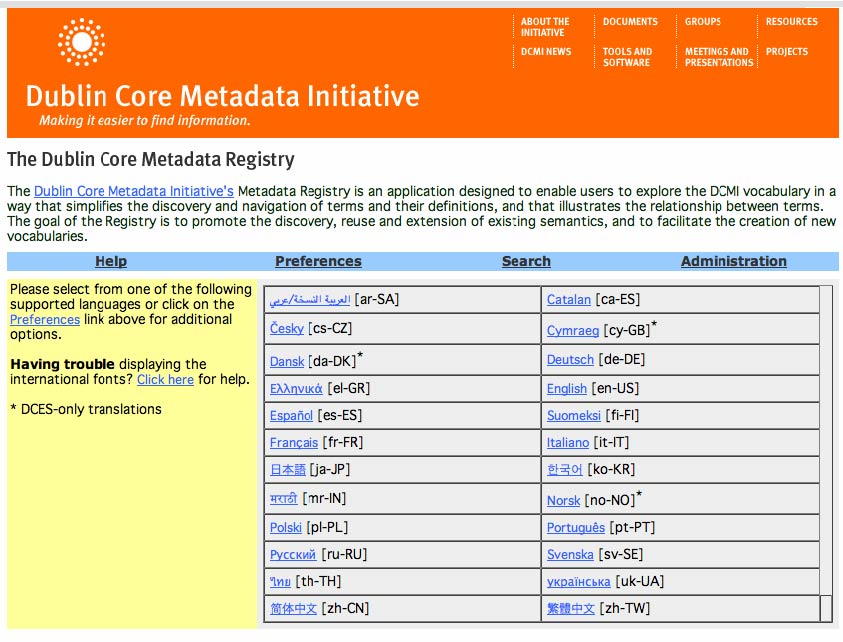The height and width of the screenshot is (642, 843).
Task: Click the Dublin Core sunburst logo
Action: 81,41
